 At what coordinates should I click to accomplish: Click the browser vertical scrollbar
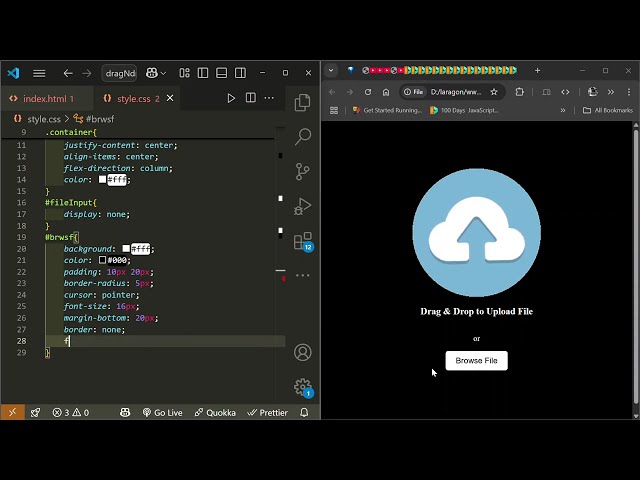tap(636, 265)
